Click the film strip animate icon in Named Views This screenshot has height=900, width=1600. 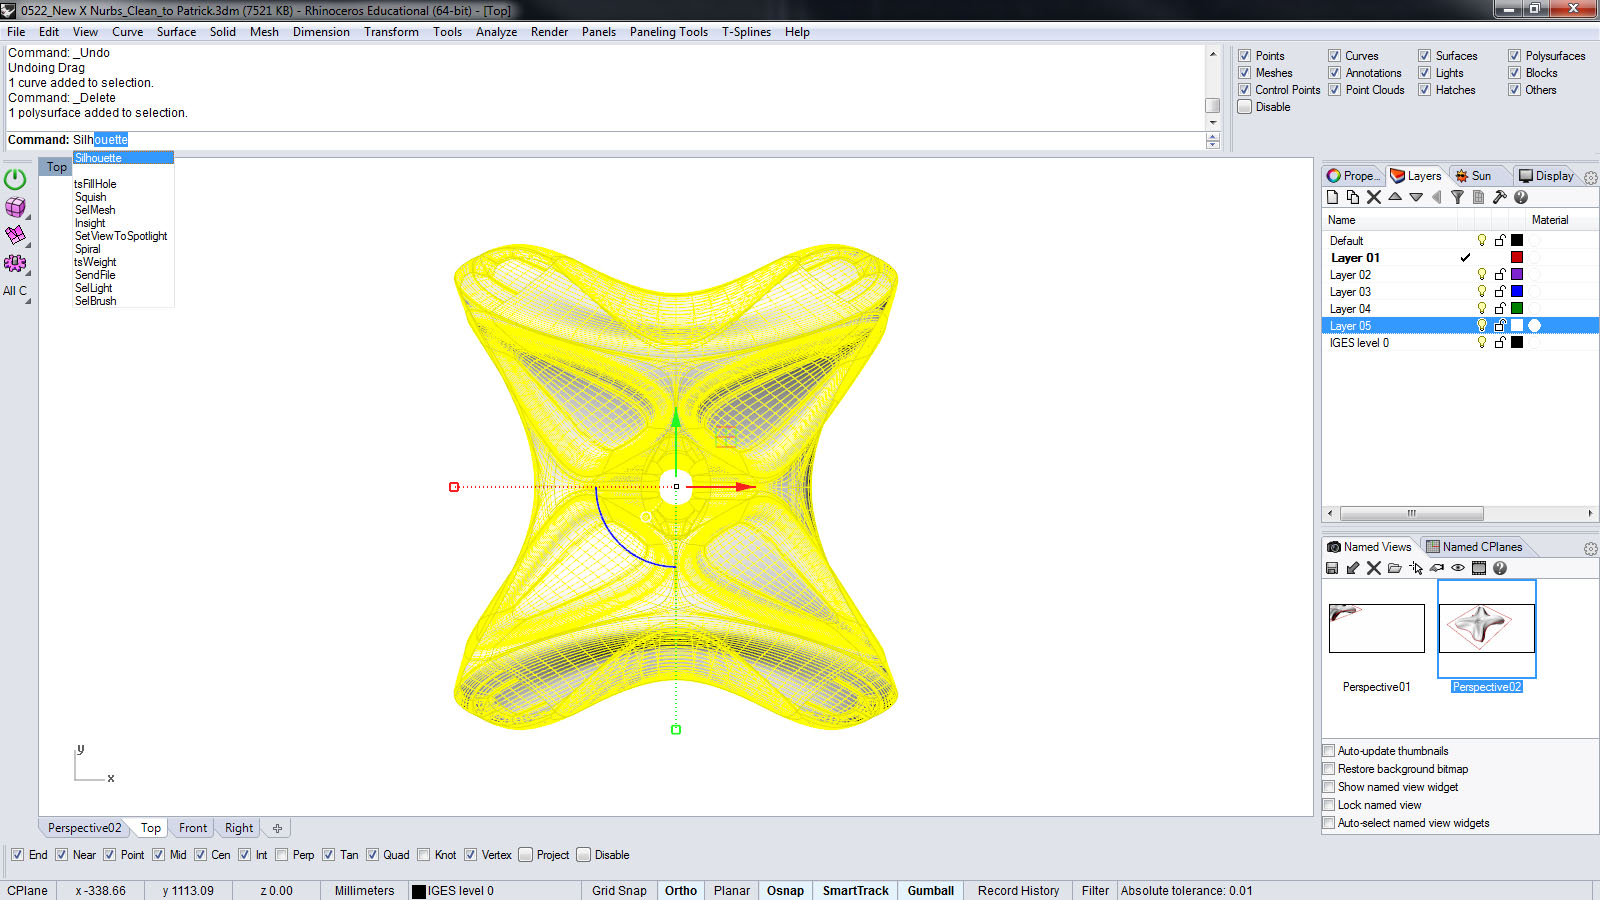(x=1479, y=568)
